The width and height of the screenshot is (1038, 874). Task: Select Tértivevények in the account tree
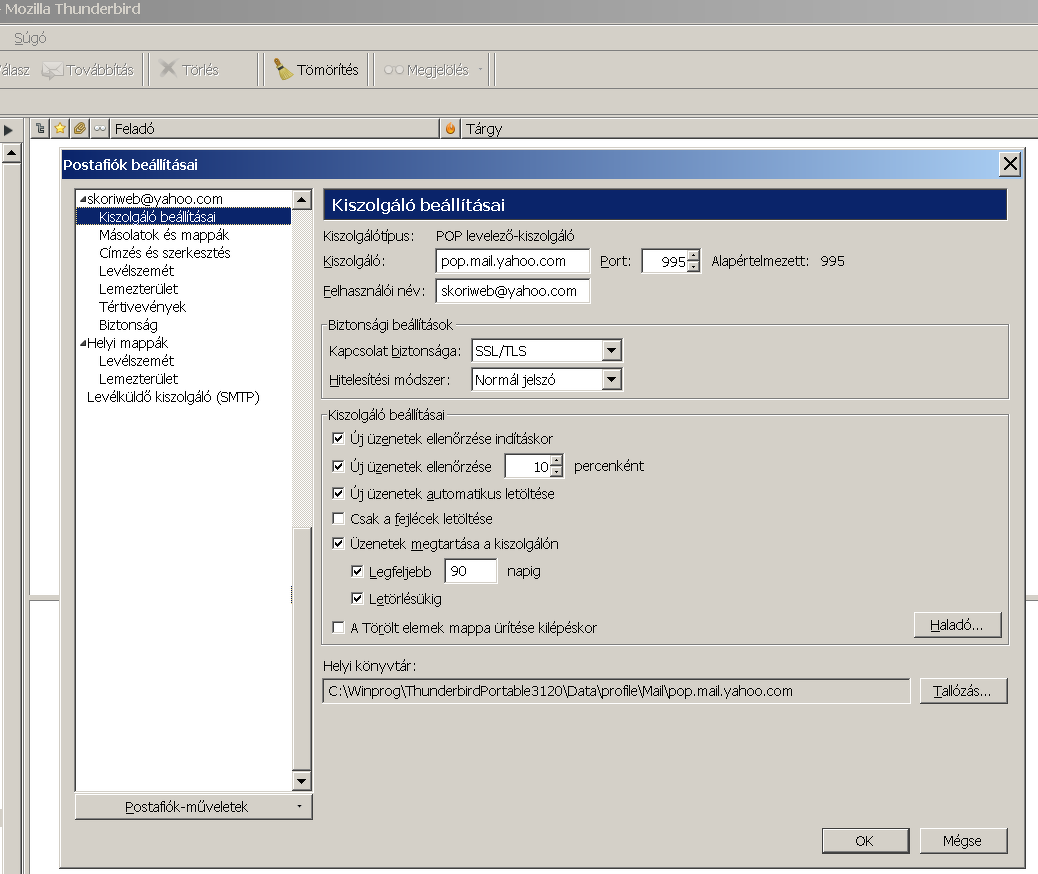142,307
